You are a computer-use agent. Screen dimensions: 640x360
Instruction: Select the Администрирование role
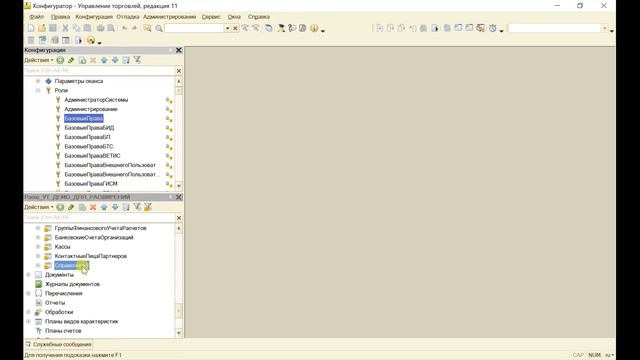(91, 109)
